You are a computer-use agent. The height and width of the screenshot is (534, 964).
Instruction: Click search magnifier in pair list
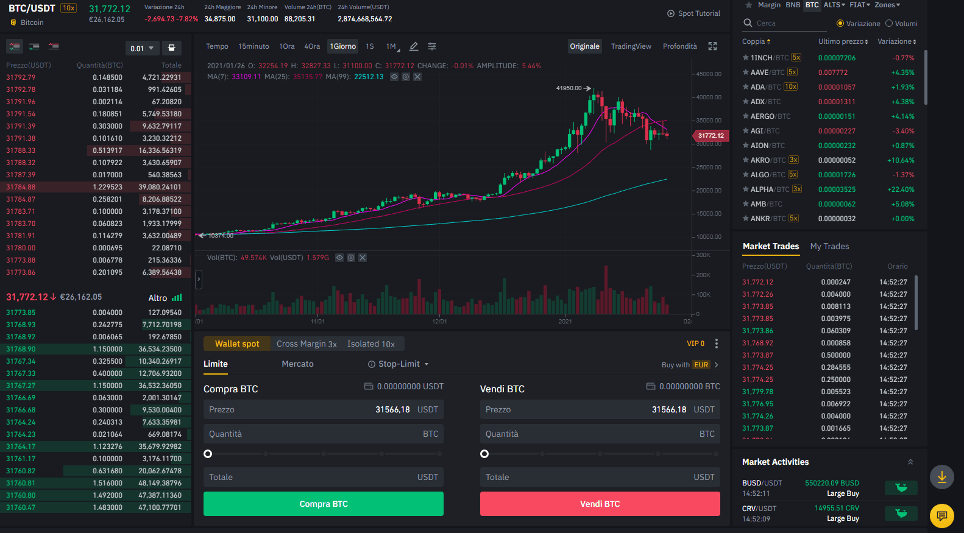click(x=748, y=23)
